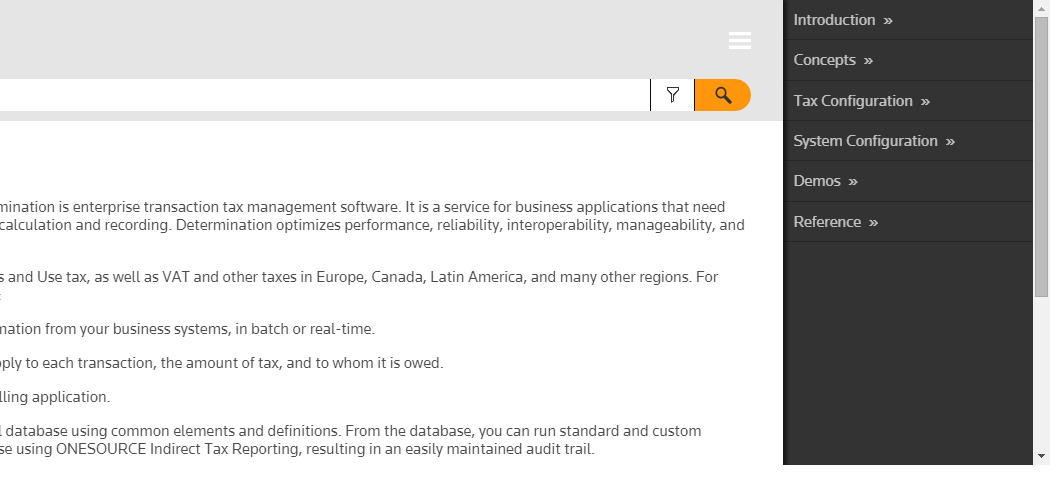1050x493 pixels.
Task: Click the scrollbar up arrow
Action: tap(1041, 7)
